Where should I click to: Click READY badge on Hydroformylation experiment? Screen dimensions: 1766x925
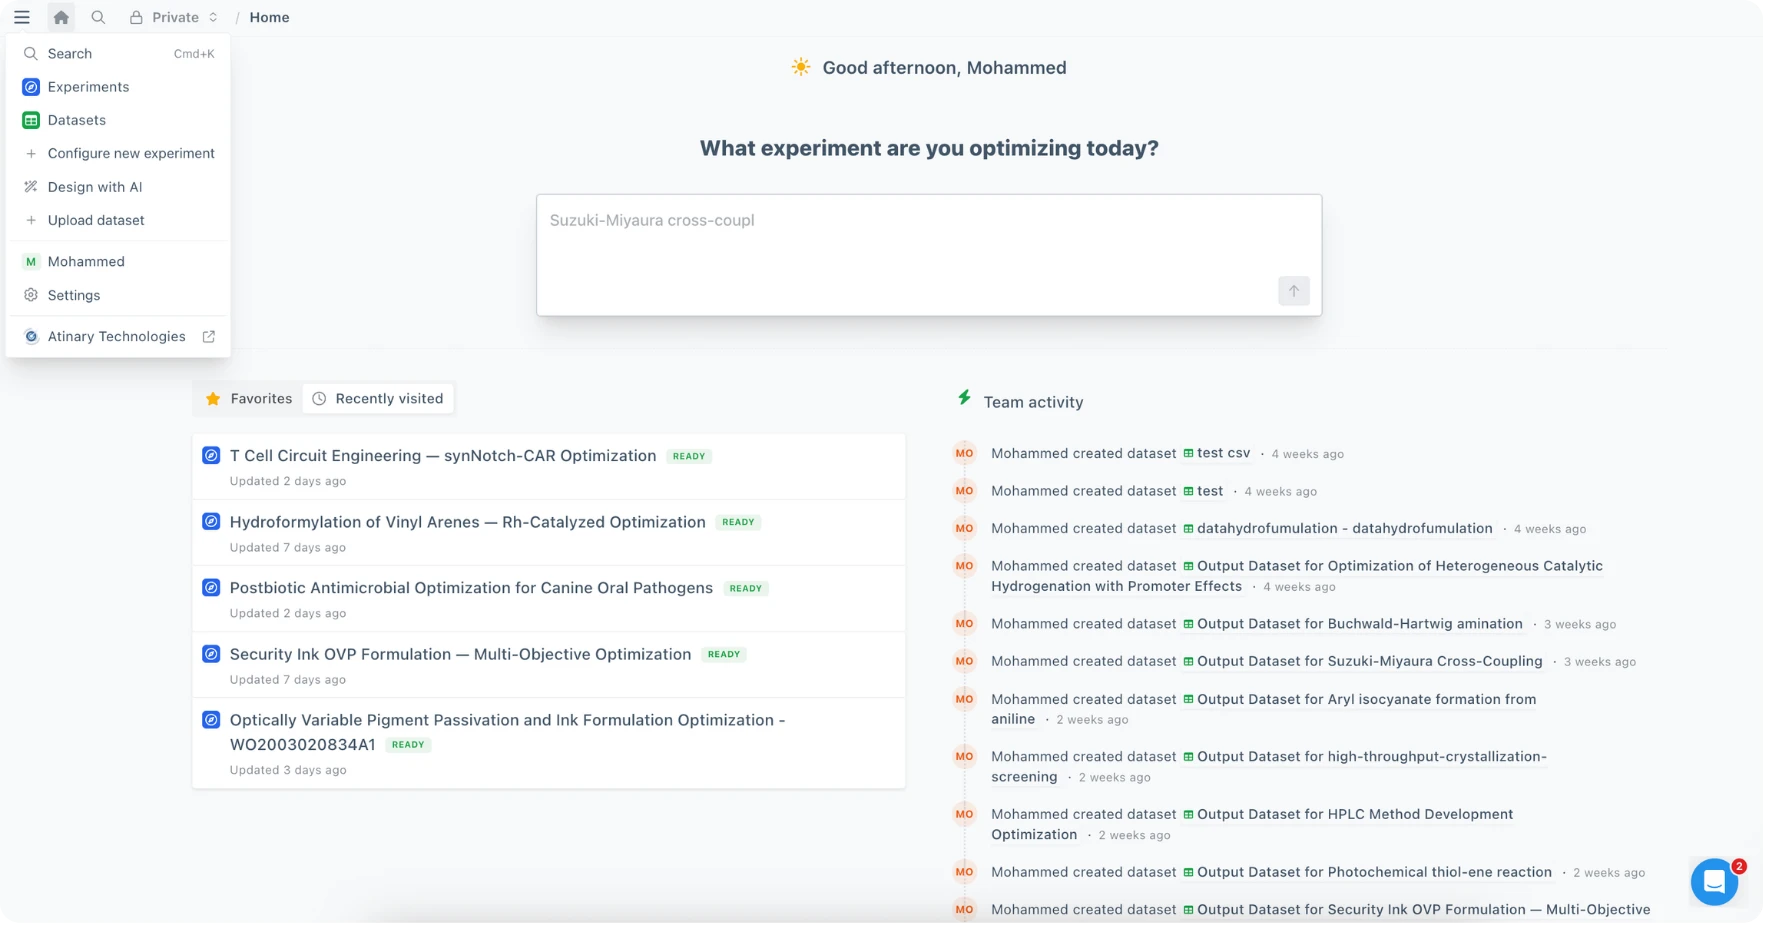[738, 522]
